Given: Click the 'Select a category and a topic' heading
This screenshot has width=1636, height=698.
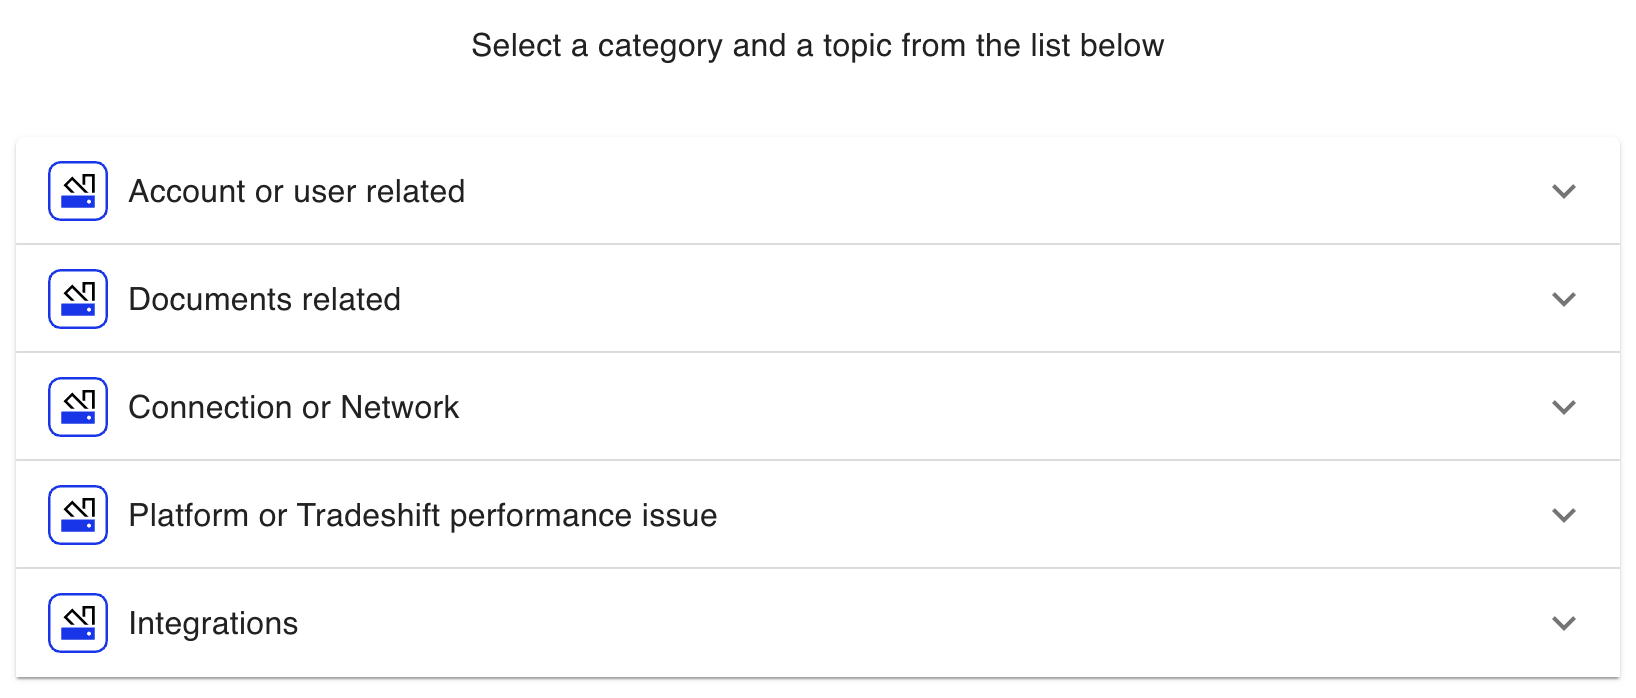Looking at the screenshot, I should (x=817, y=46).
